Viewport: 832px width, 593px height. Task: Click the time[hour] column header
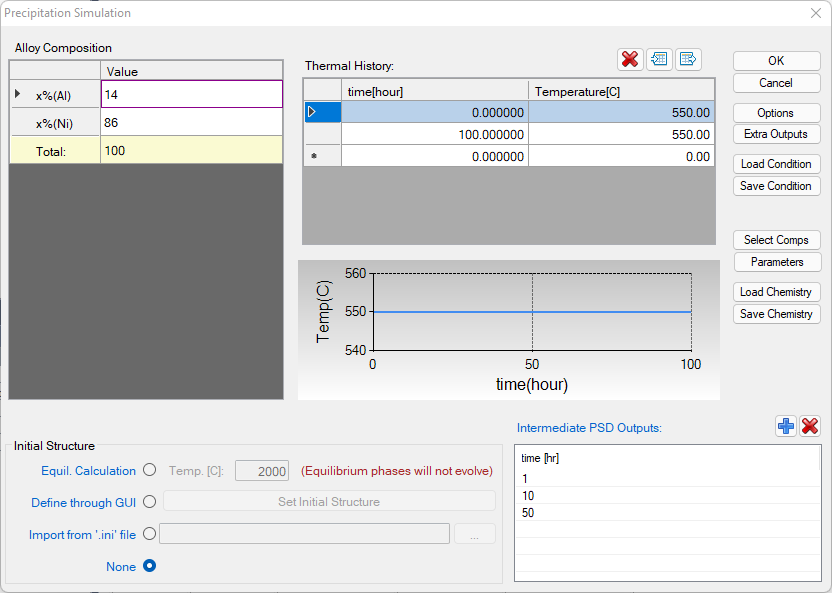435,91
